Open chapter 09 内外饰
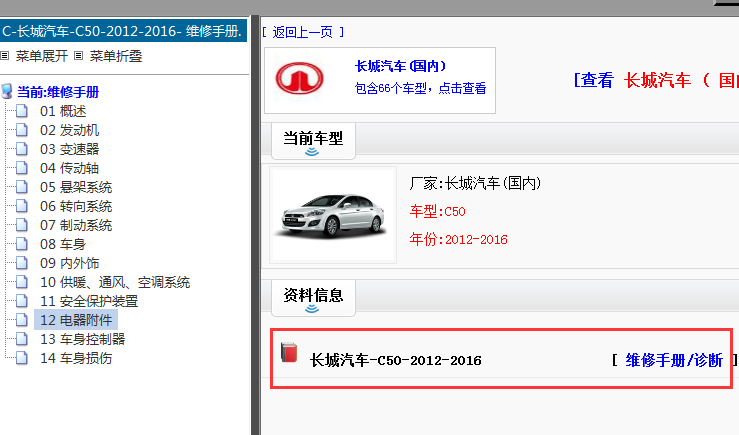Screen dimensions: 739x435 point(70,263)
